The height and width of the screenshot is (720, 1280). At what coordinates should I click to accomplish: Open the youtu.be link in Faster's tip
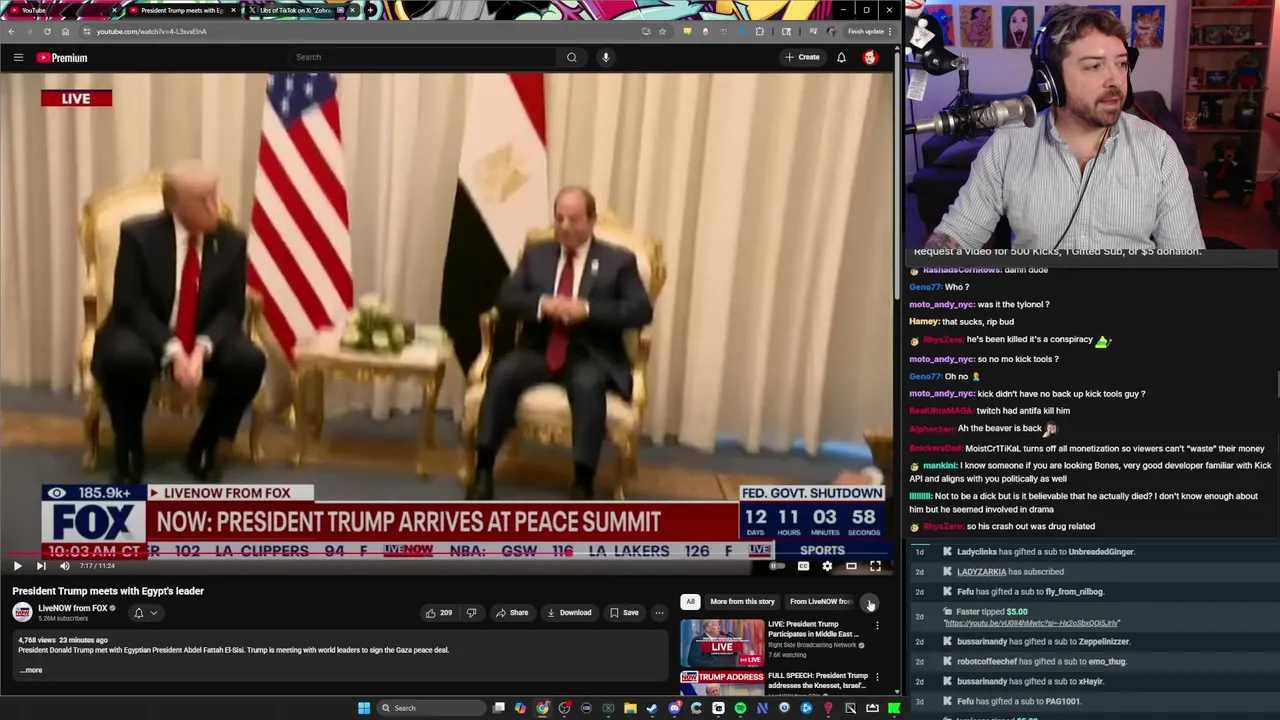[1031, 623]
